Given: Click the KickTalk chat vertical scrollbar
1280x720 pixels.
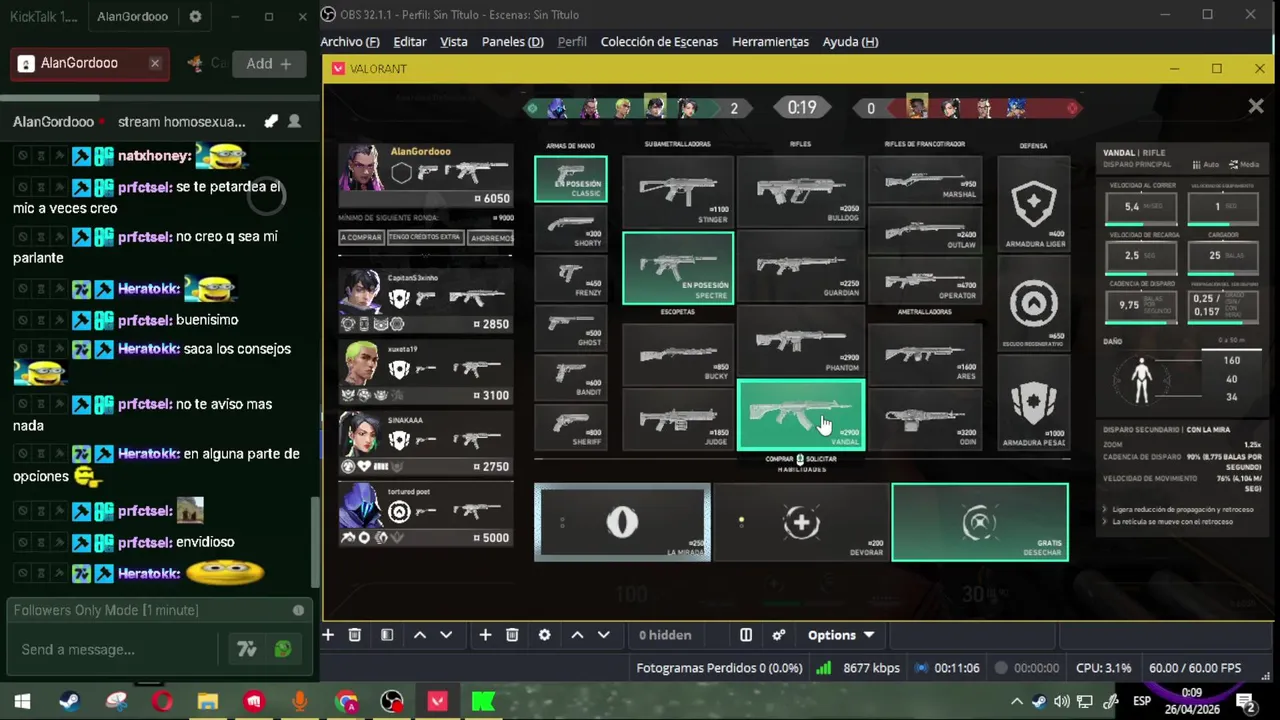Looking at the screenshot, I should [x=315, y=540].
